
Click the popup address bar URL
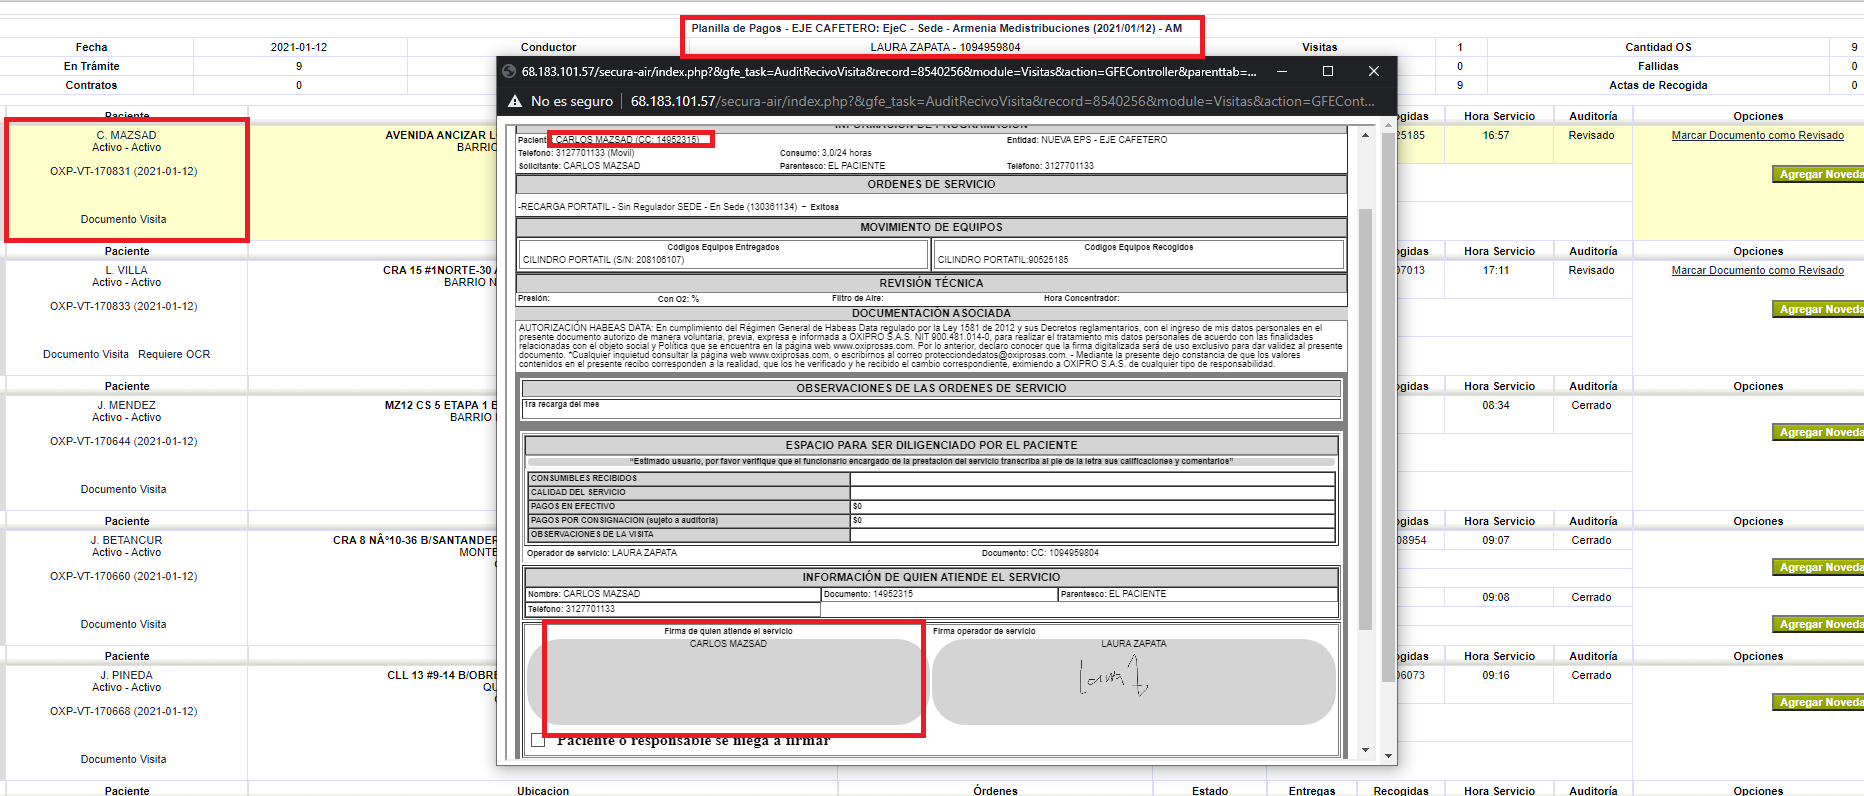[x=1002, y=101]
